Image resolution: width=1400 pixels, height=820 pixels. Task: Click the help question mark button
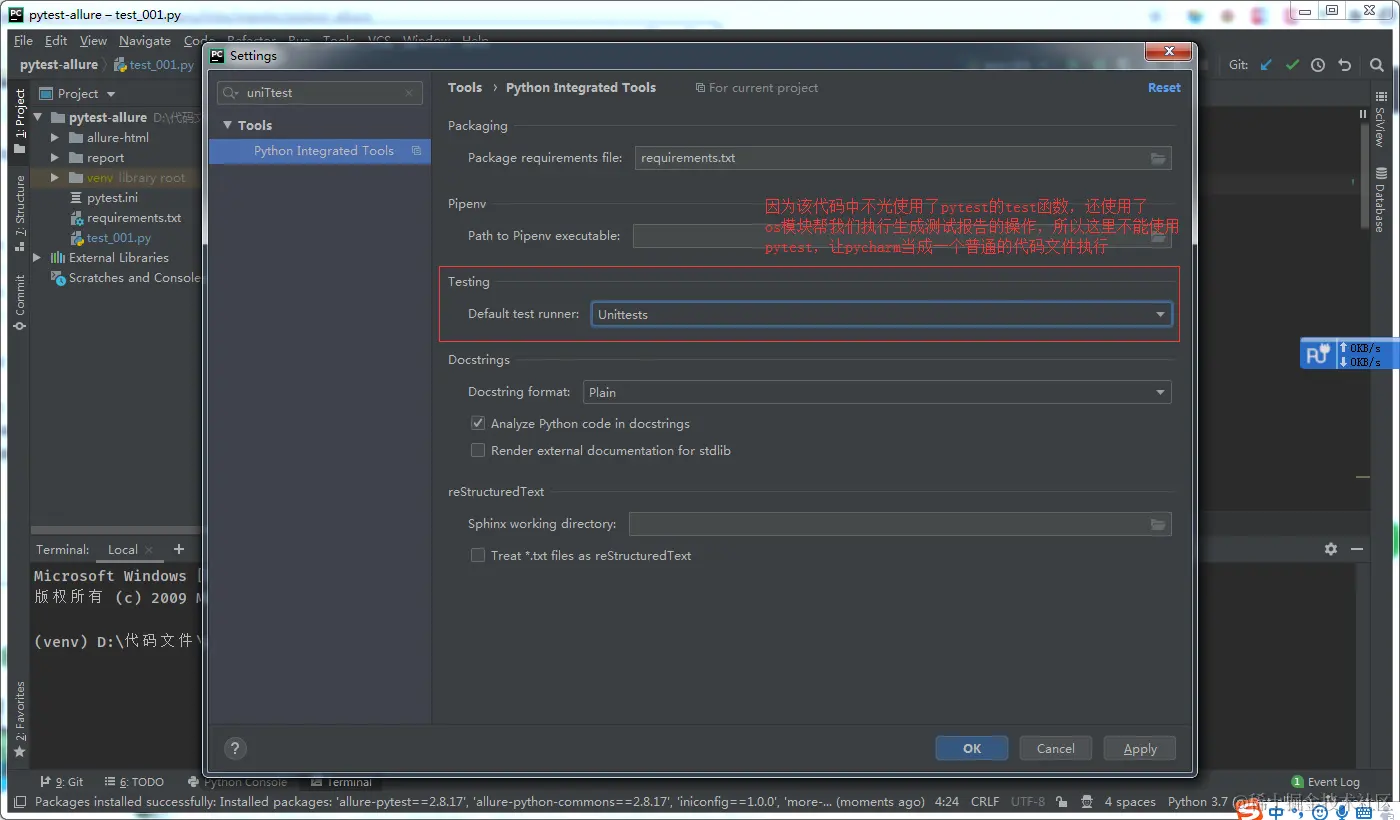tap(235, 748)
